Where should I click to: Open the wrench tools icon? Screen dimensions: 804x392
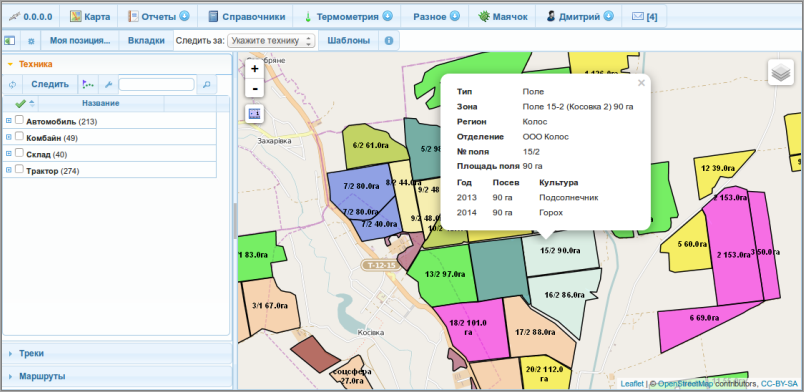click(108, 85)
